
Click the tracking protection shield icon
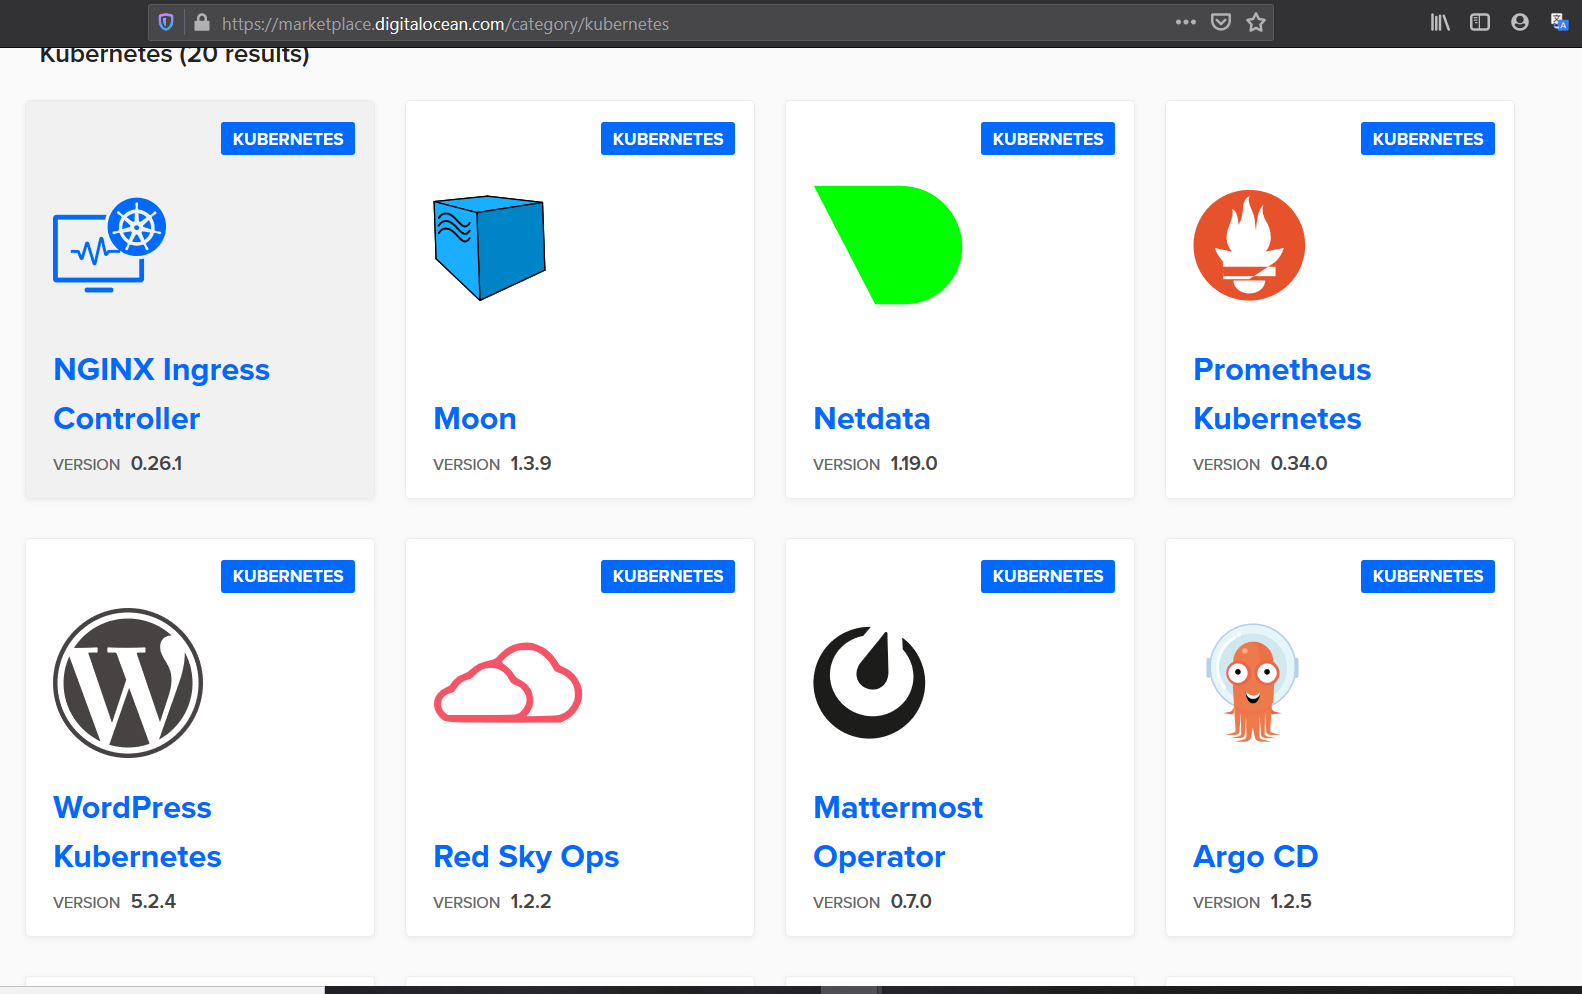tap(166, 22)
